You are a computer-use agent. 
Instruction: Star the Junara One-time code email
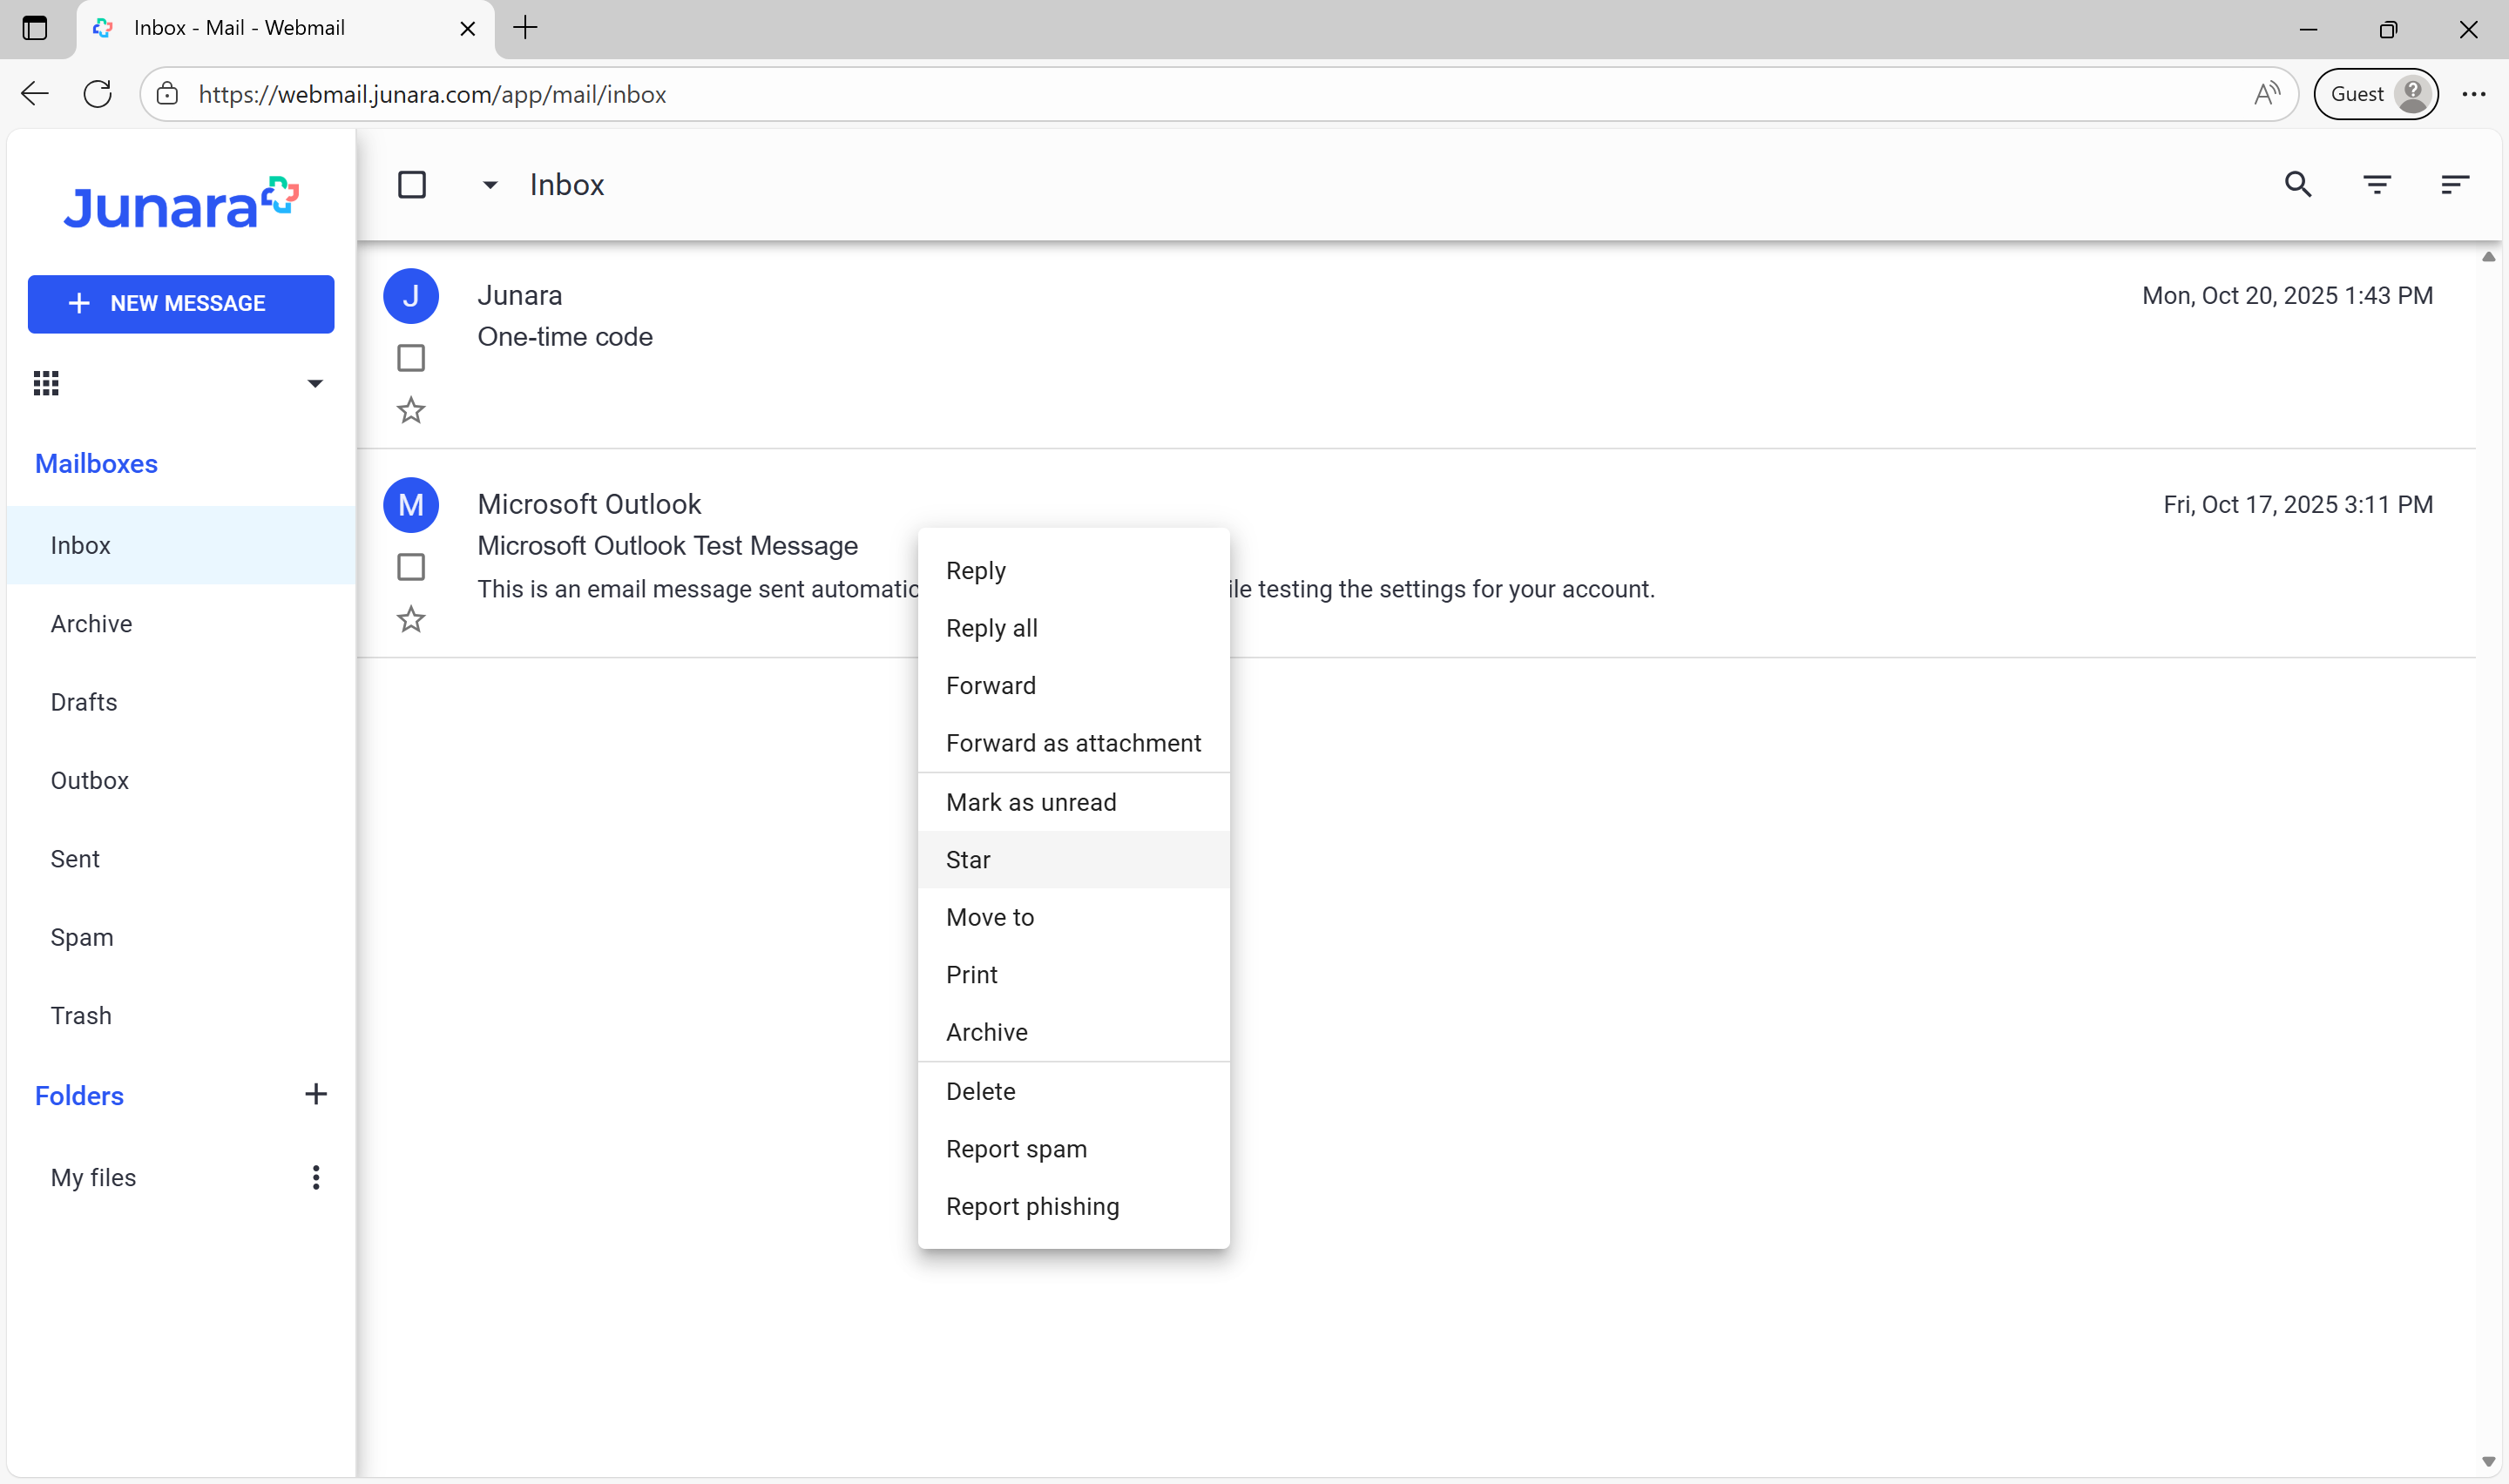tap(411, 410)
